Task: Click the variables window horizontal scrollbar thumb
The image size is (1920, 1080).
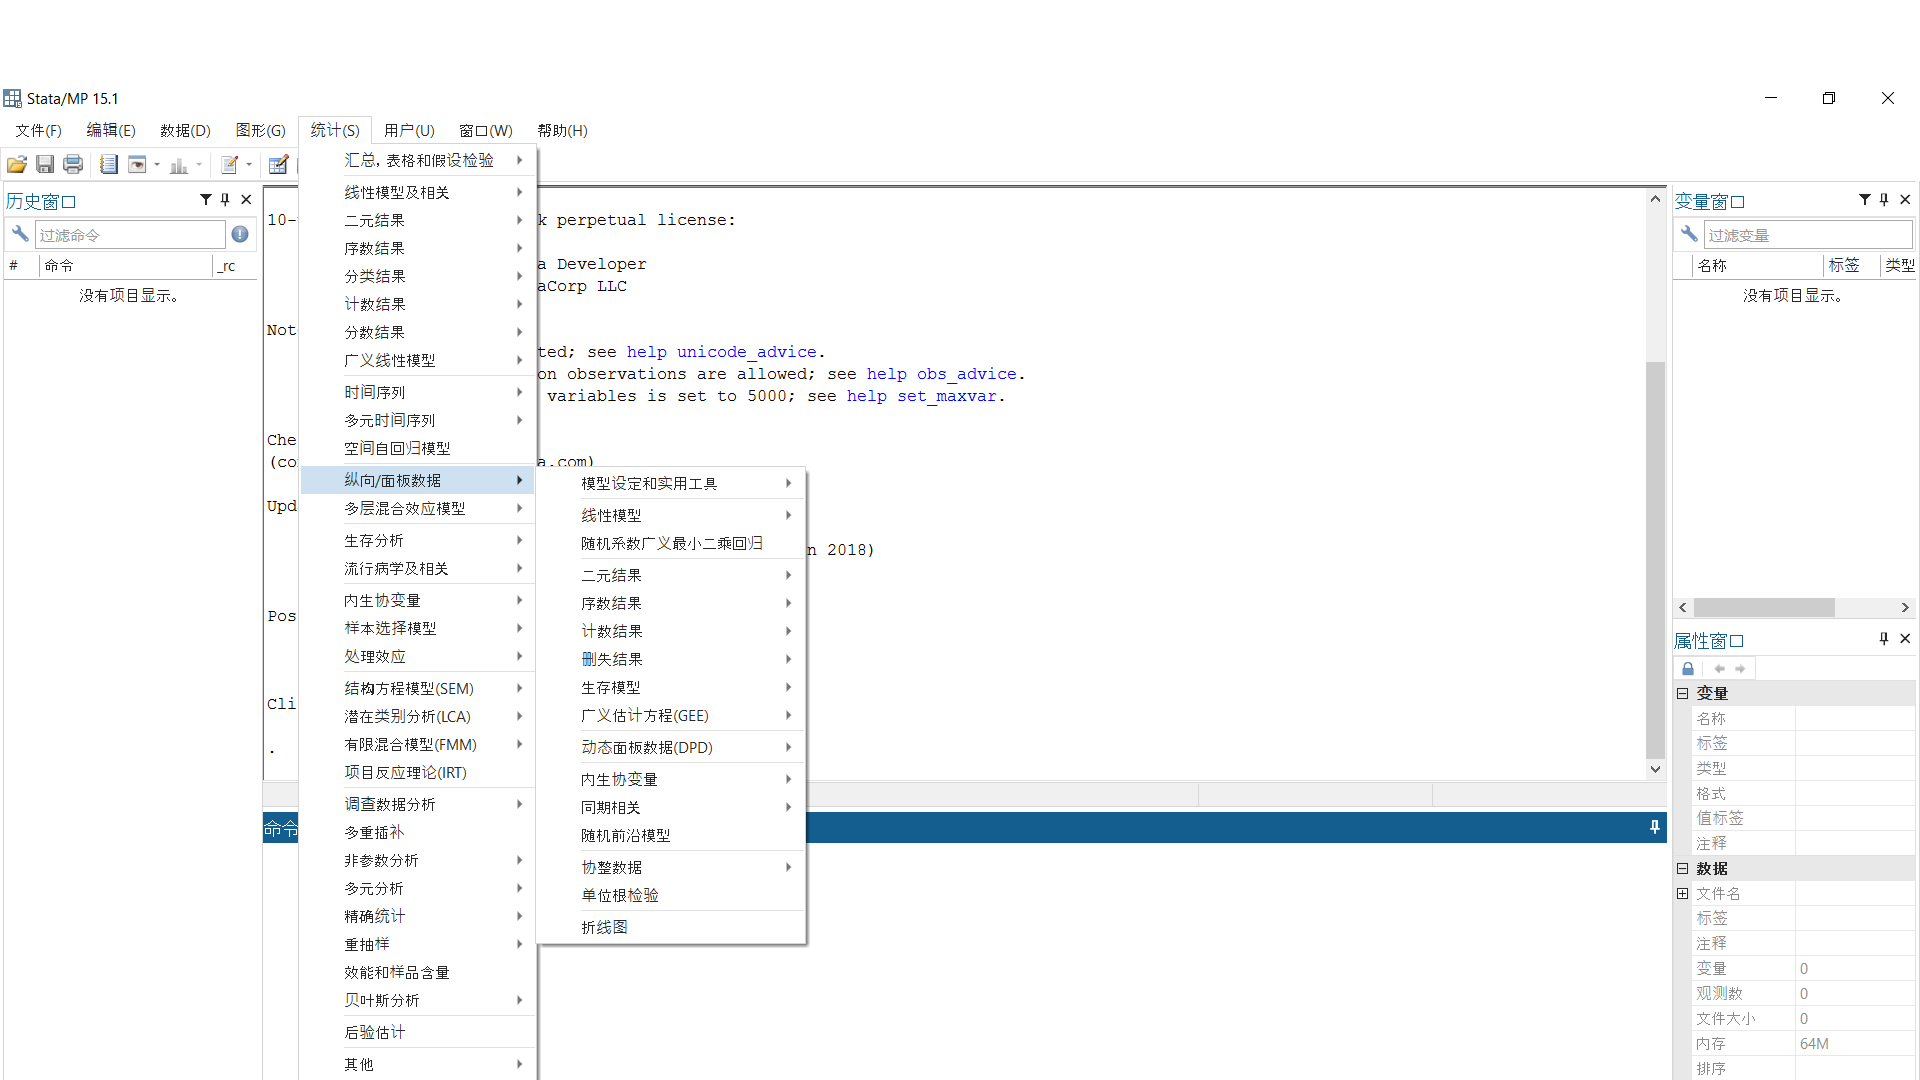Action: click(x=1764, y=608)
